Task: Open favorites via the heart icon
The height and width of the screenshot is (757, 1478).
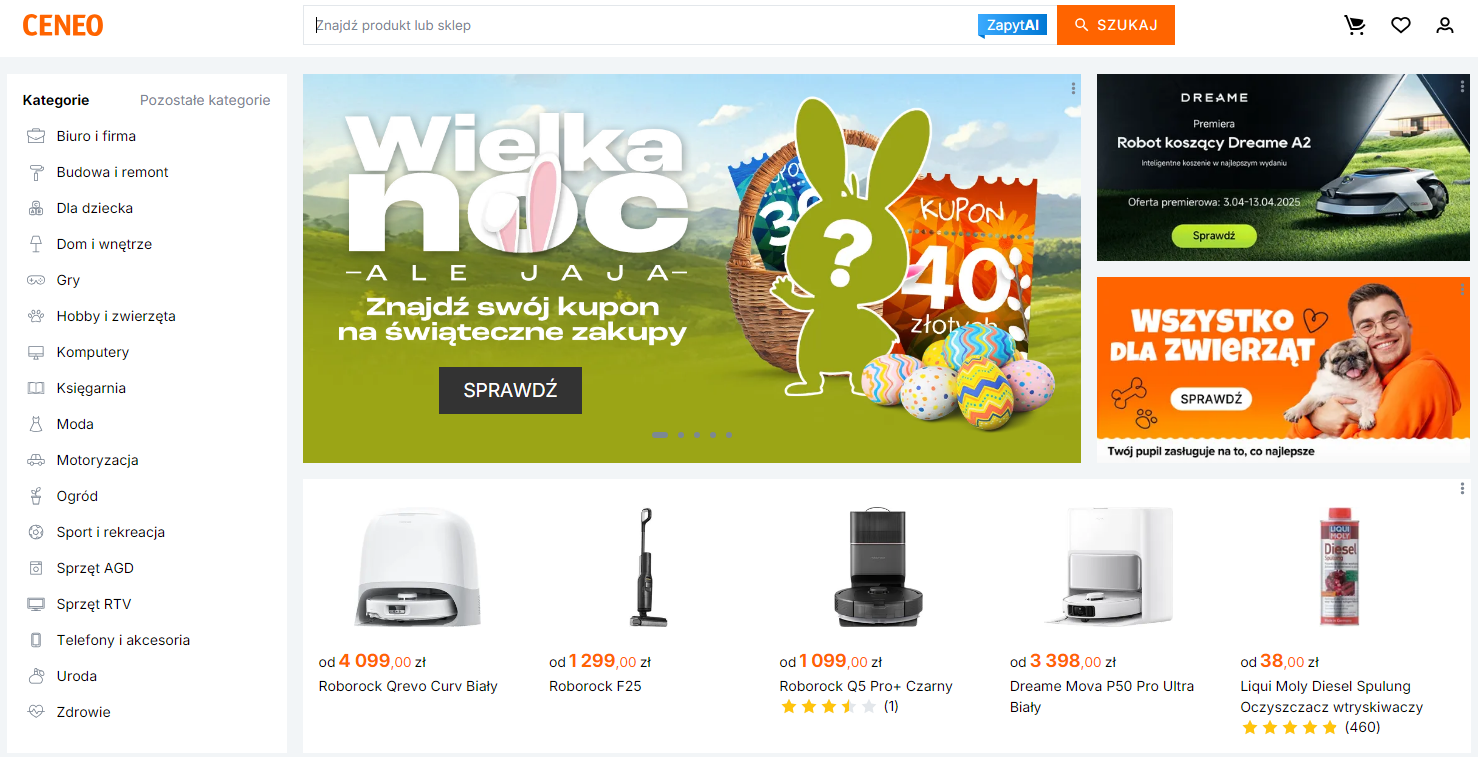Action: (x=1400, y=25)
